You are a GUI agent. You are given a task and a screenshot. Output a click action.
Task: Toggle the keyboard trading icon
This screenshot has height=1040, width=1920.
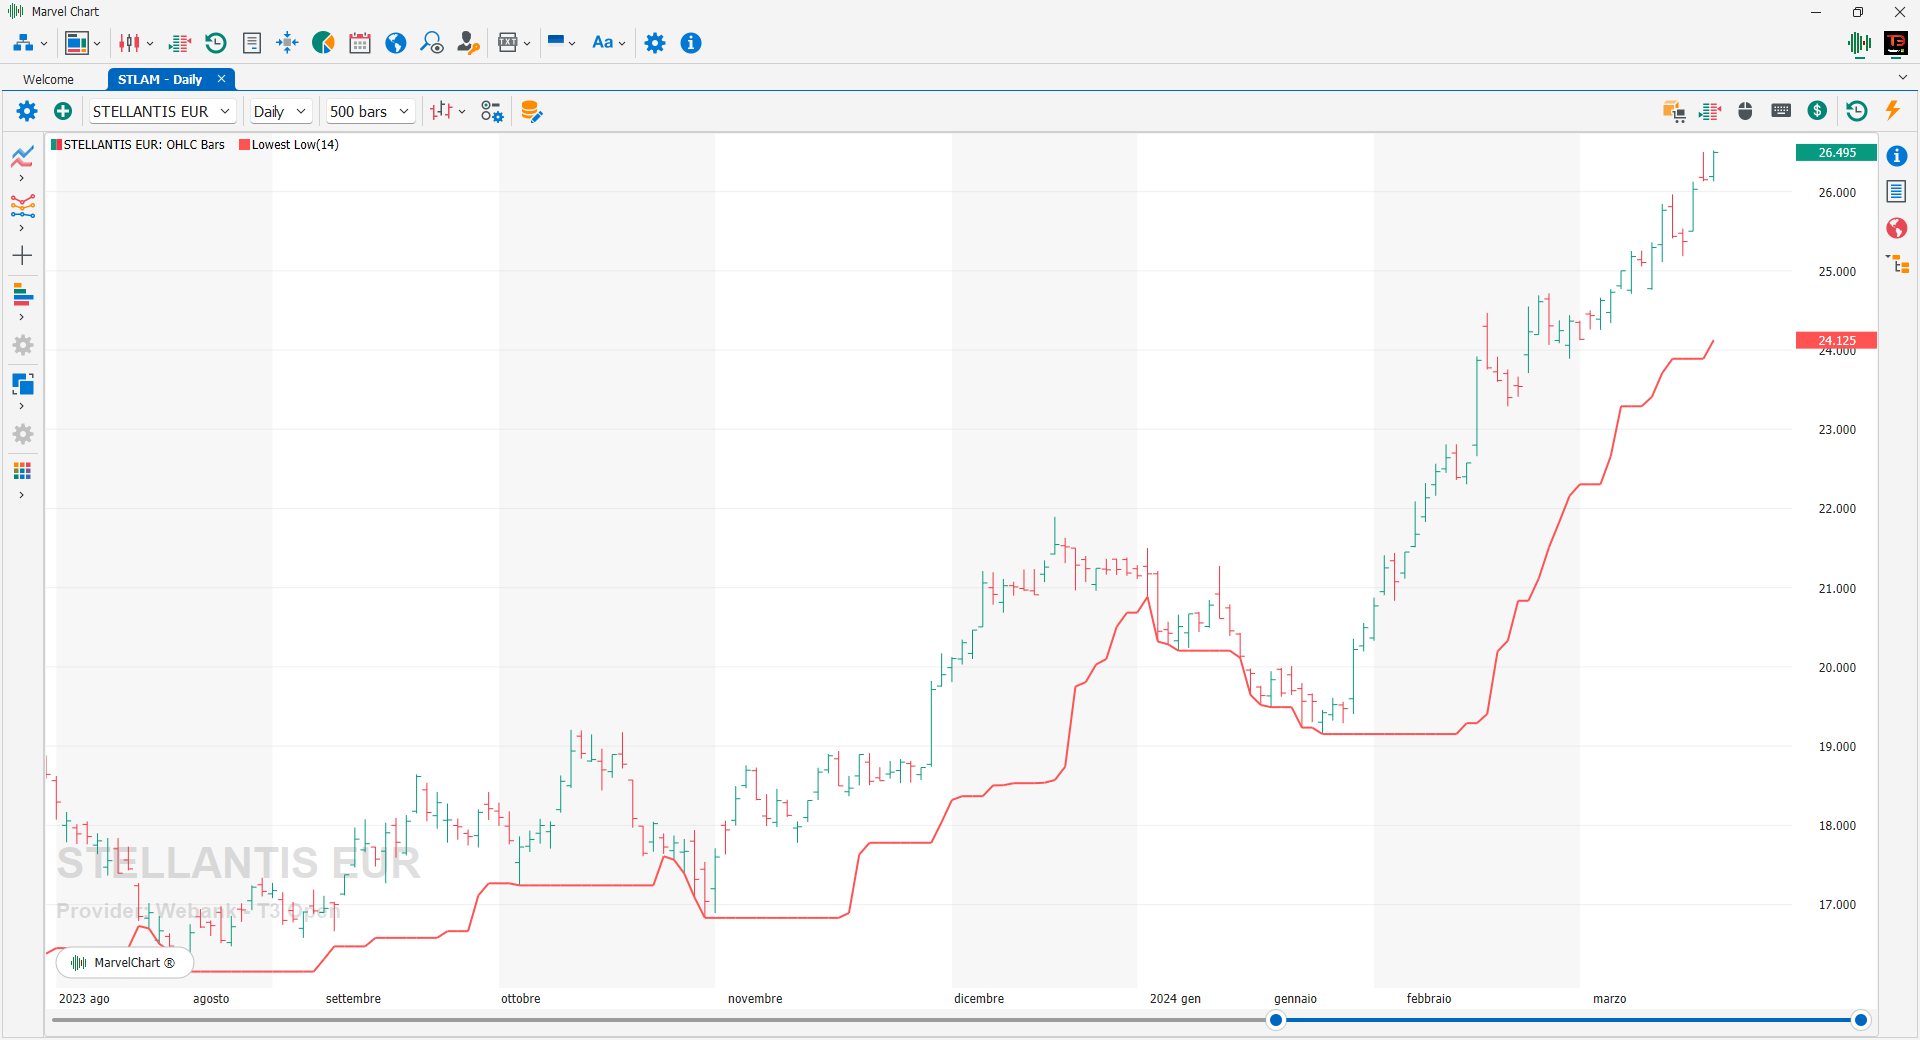point(1781,111)
